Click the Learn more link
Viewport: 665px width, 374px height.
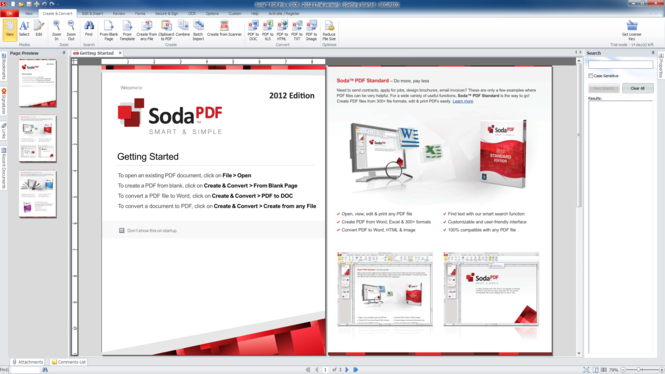click(463, 101)
